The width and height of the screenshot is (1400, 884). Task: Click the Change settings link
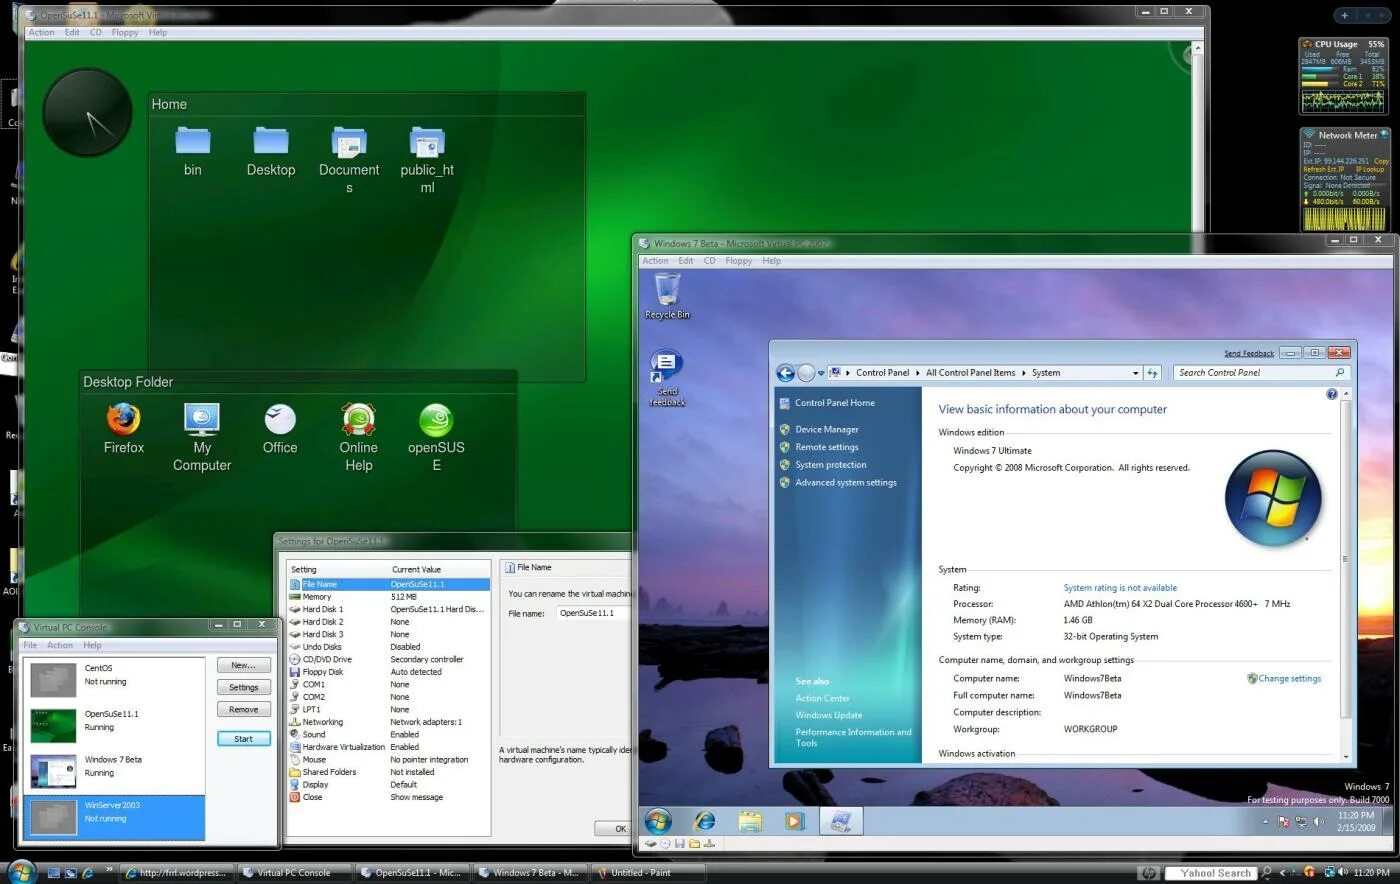point(1289,679)
